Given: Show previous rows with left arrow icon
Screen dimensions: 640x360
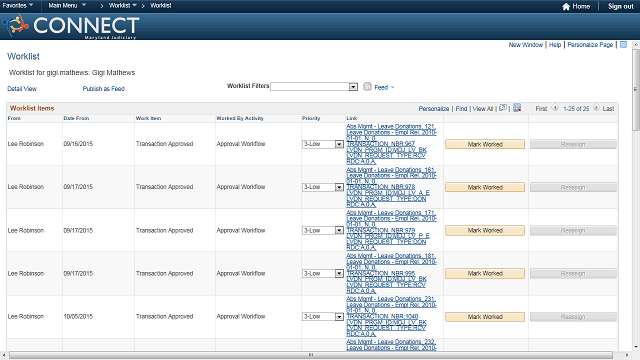Looking at the screenshot, I should pos(555,108).
